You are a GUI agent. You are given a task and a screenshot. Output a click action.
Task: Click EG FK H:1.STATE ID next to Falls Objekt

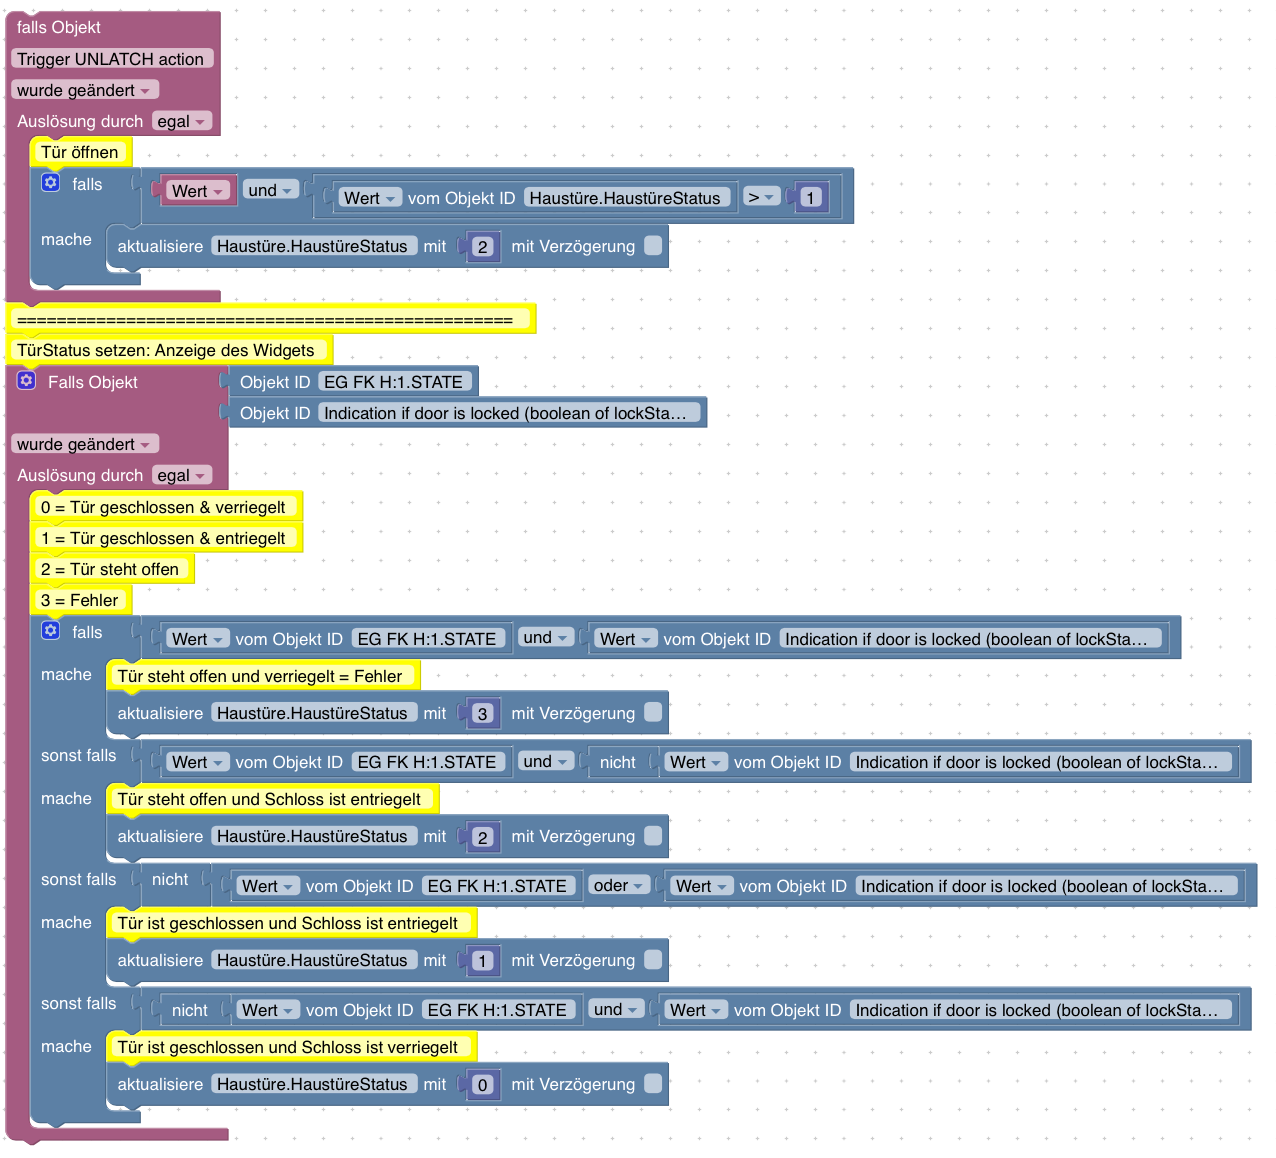[393, 382]
